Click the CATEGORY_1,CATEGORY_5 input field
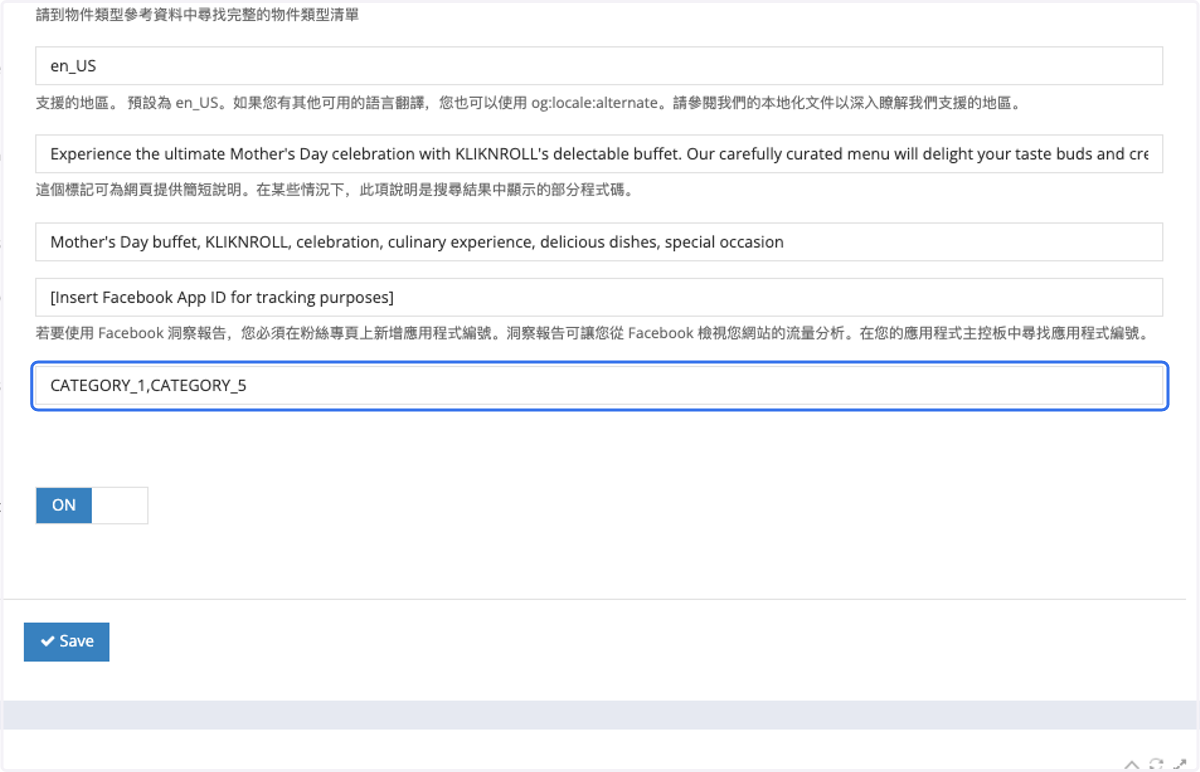 click(x=599, y=385)
